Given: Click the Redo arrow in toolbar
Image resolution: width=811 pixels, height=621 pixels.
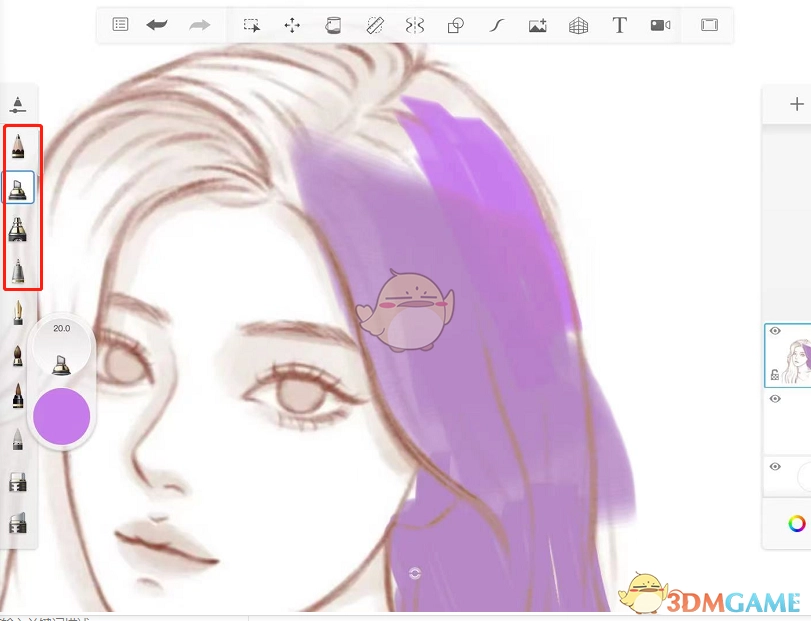Looking at the screenshot, I should pyautogui.click(x=200, y=25).
